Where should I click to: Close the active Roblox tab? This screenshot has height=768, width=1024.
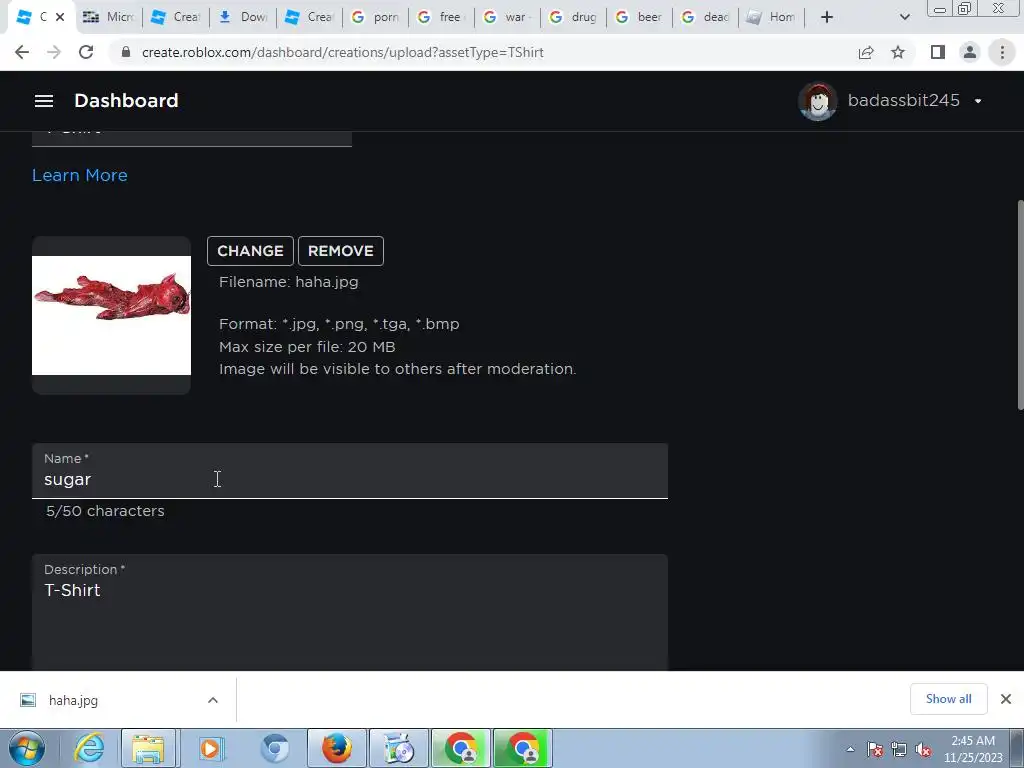coord(60,17)
